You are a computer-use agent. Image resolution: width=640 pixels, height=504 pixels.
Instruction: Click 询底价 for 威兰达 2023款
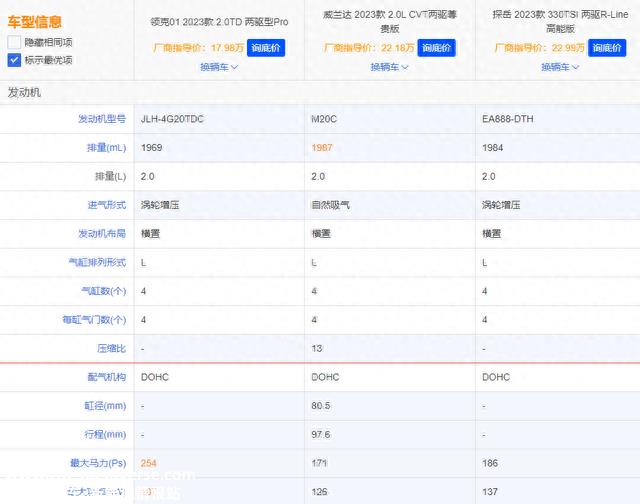coord(436,48)
